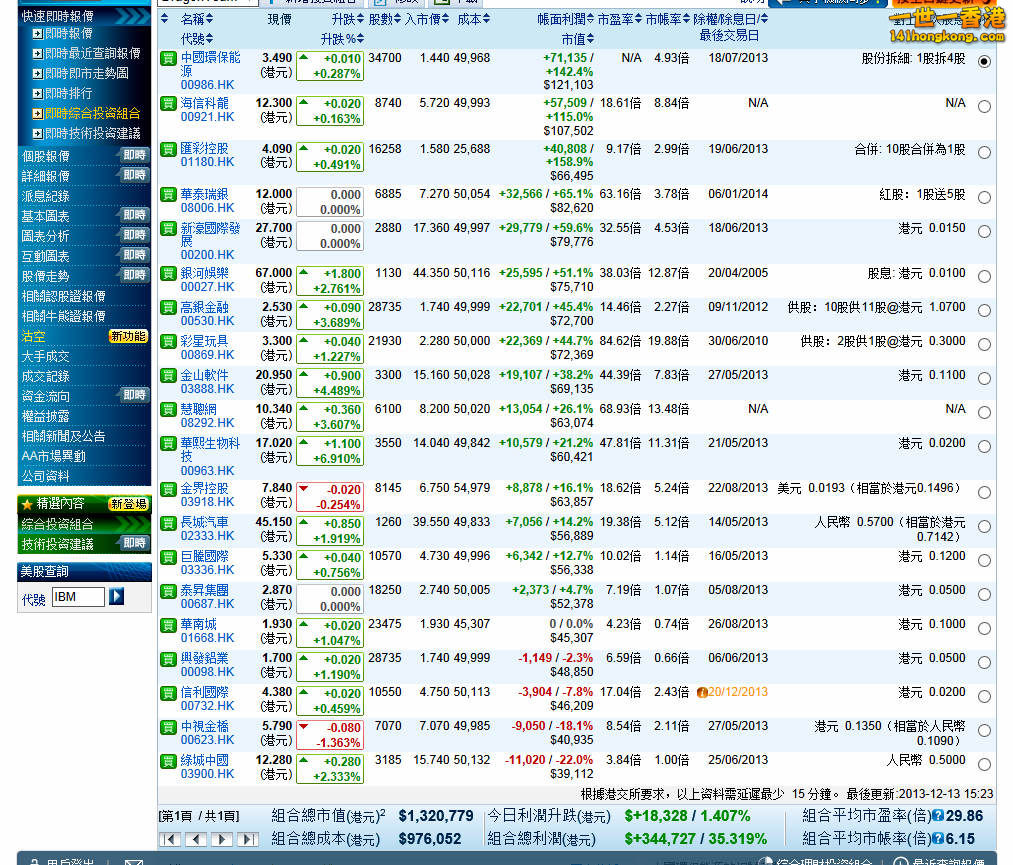
Task: Sort by 升跌 column header
Action: 348,19
